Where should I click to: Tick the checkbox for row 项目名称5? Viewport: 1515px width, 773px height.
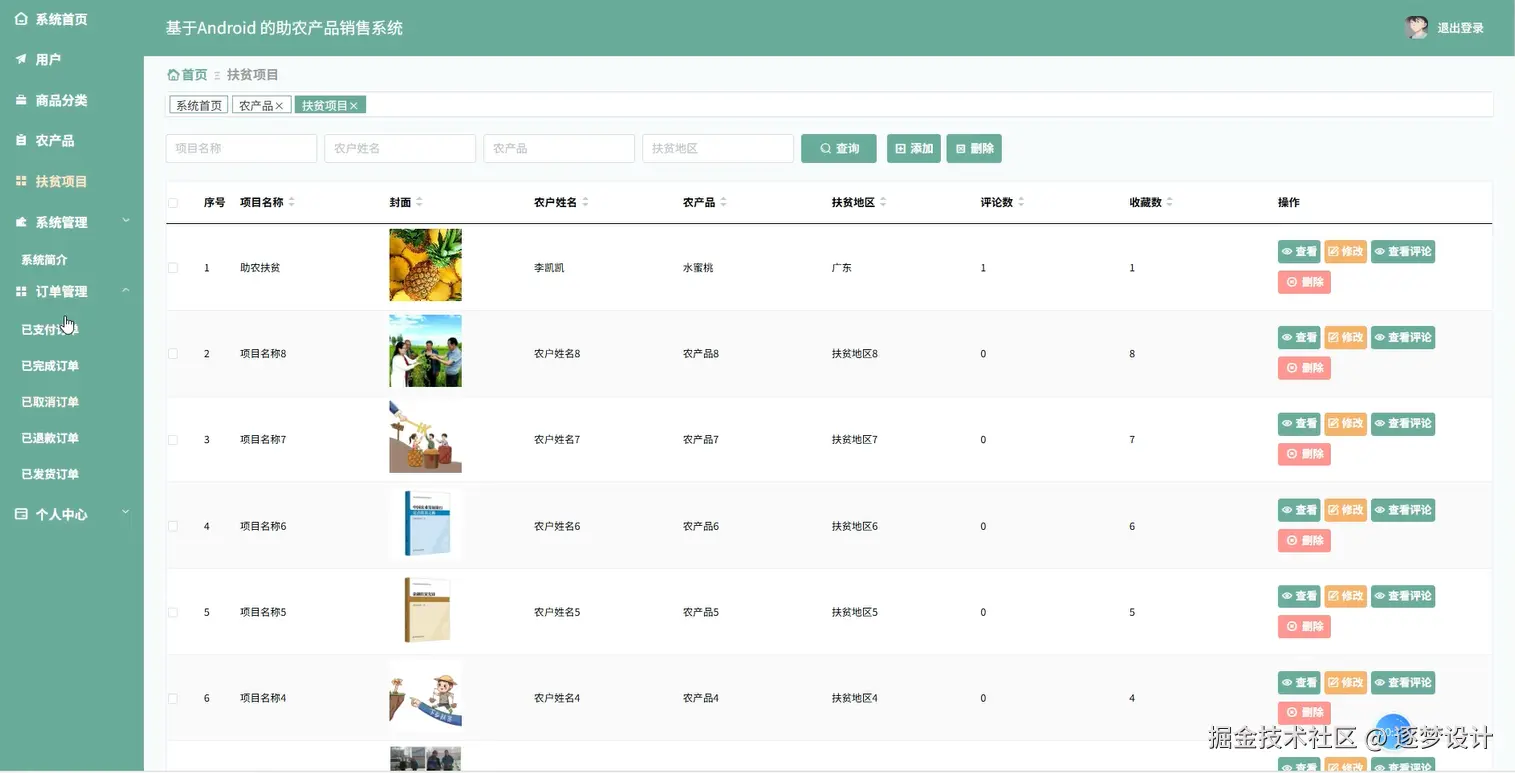point(173,612)
